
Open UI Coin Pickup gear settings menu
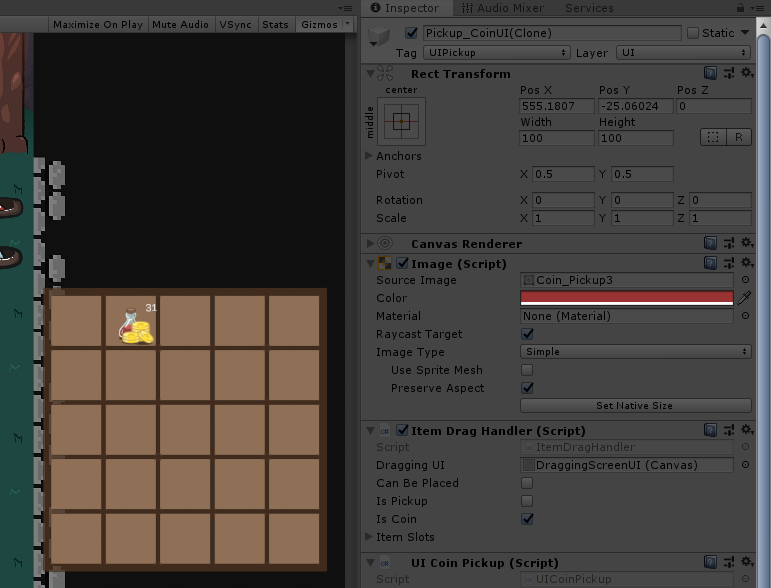(x=746, y=561)
